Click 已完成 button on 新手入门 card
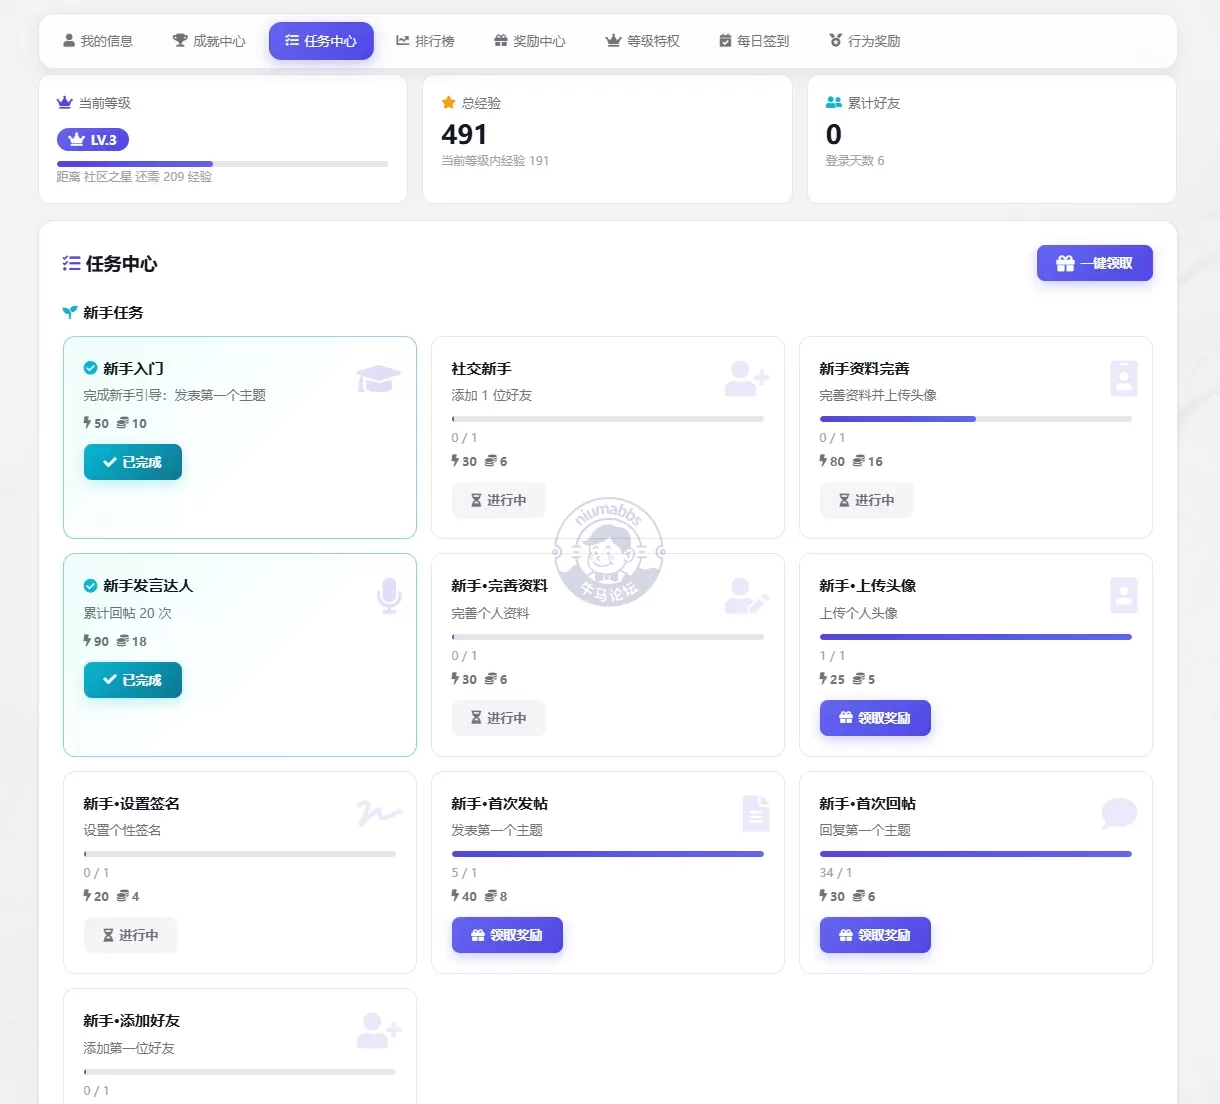 (x=133, y=462)
